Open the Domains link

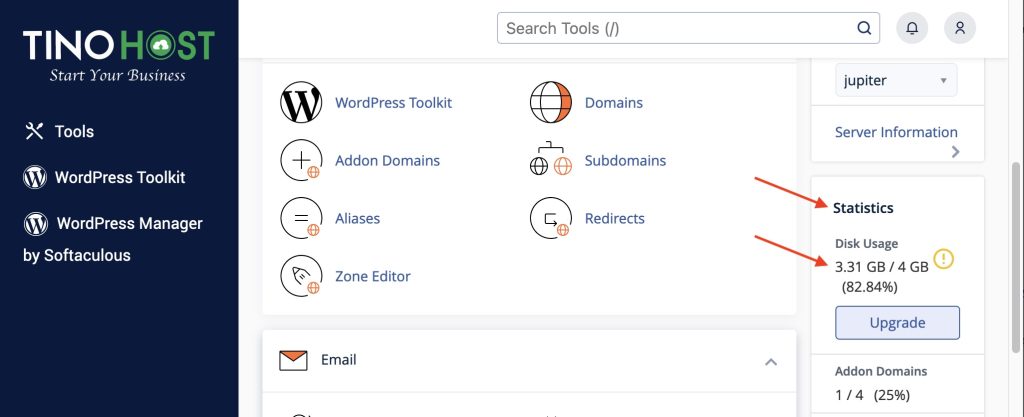coord(614,103)
